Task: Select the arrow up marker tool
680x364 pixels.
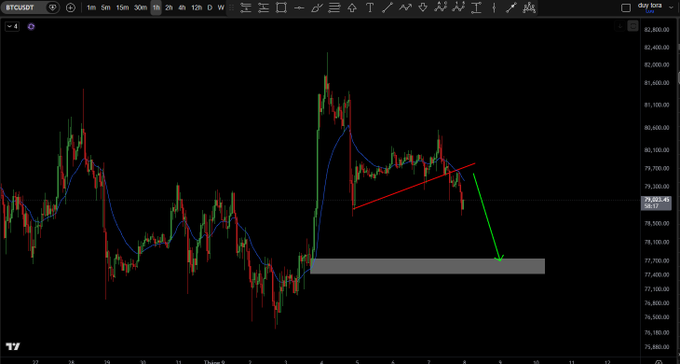Action: coord(352,7)
